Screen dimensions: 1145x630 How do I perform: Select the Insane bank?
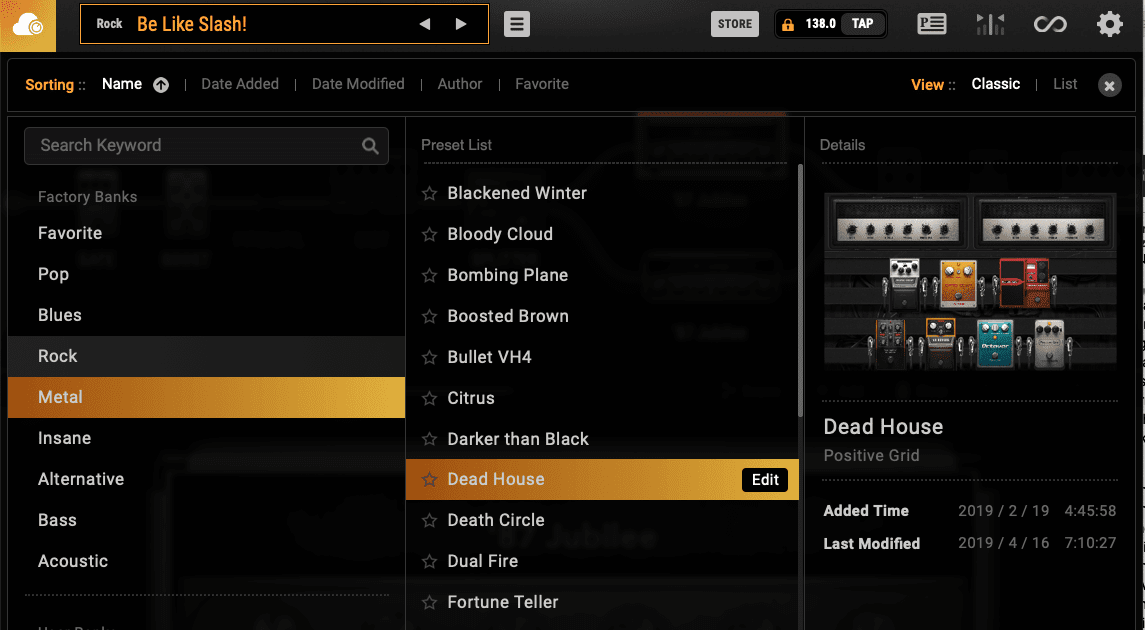(206, 438)
